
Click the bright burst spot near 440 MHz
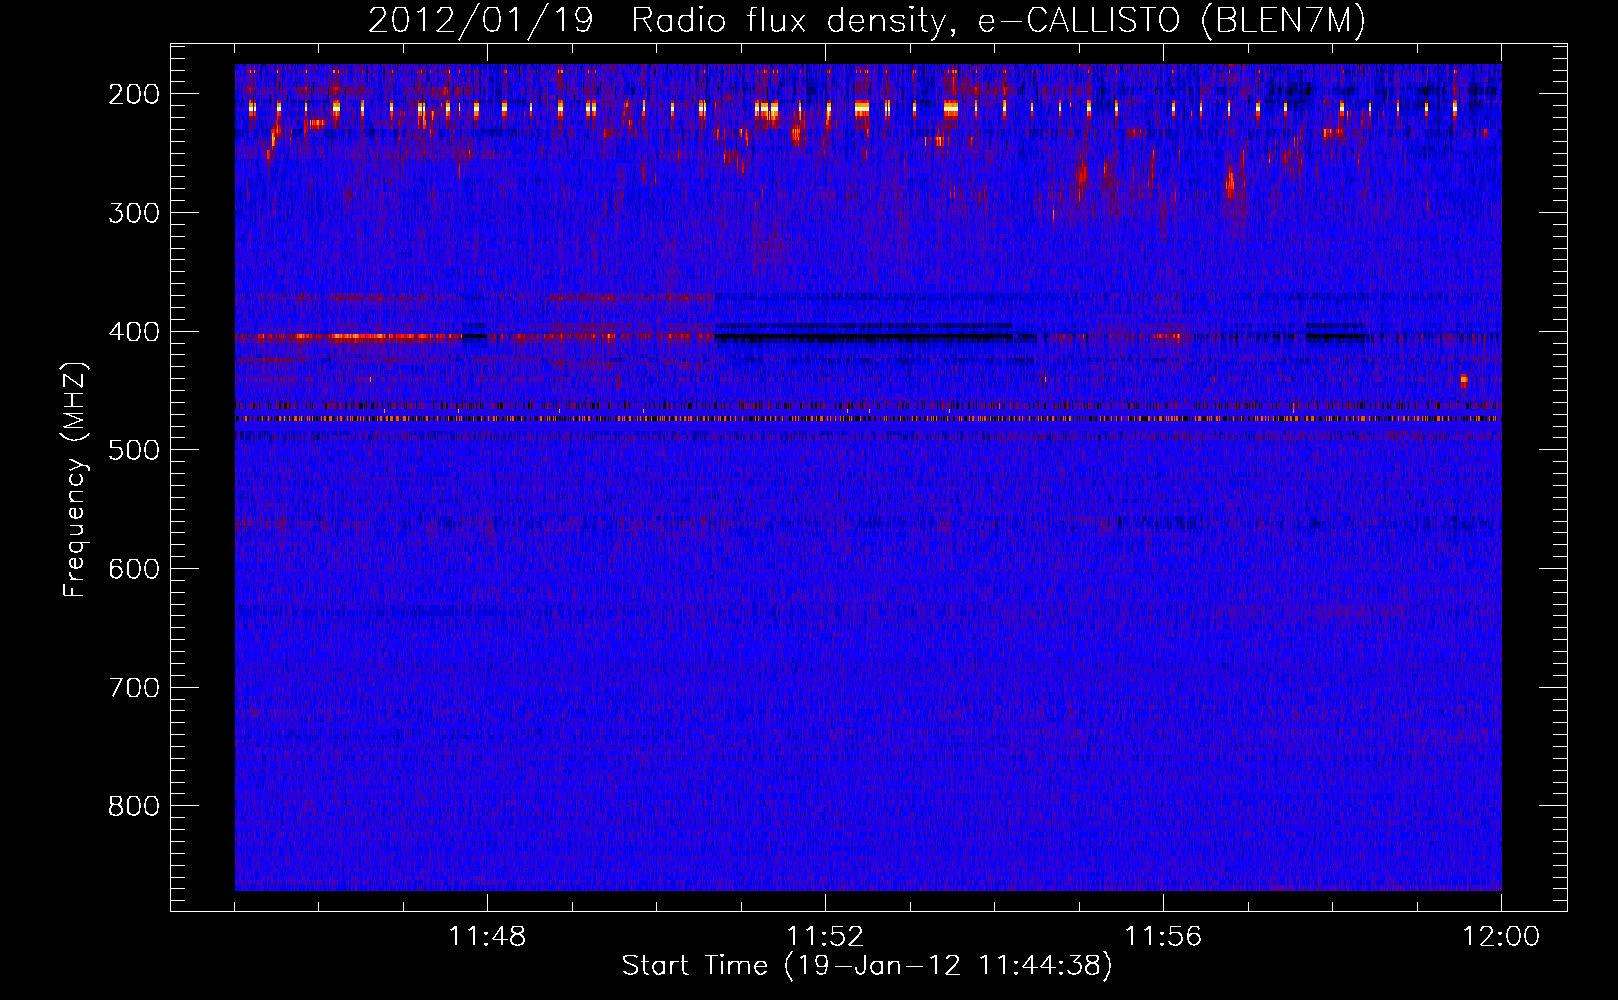(x=1463, y=380)
